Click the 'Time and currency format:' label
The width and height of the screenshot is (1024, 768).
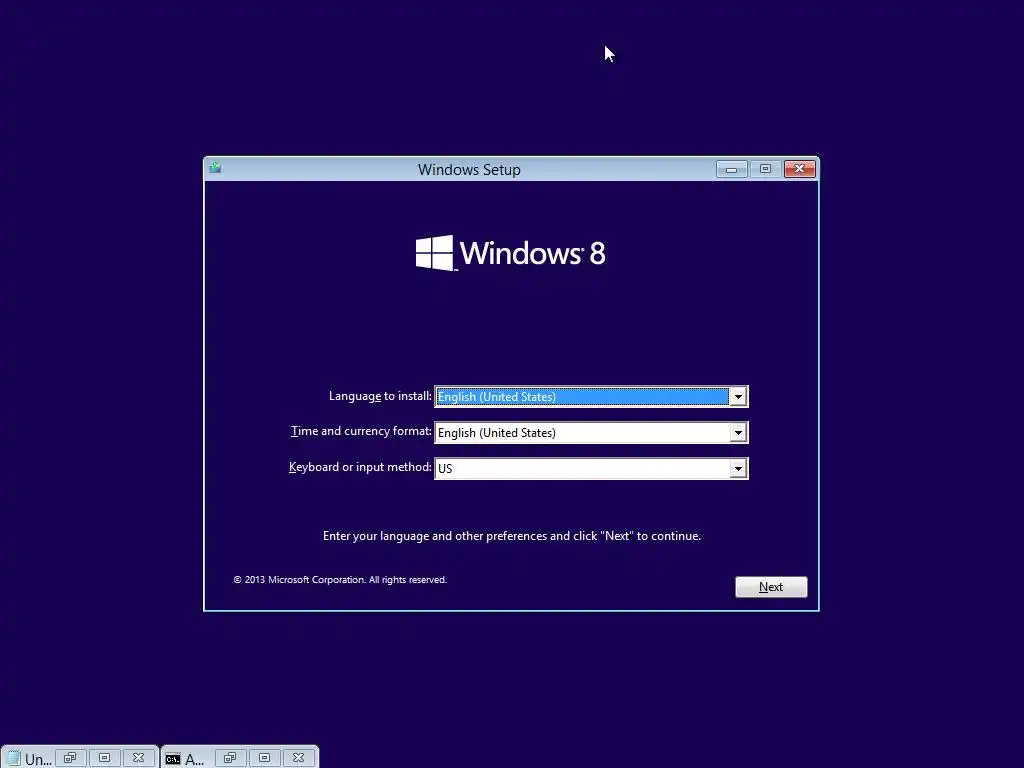click(361, 431)
